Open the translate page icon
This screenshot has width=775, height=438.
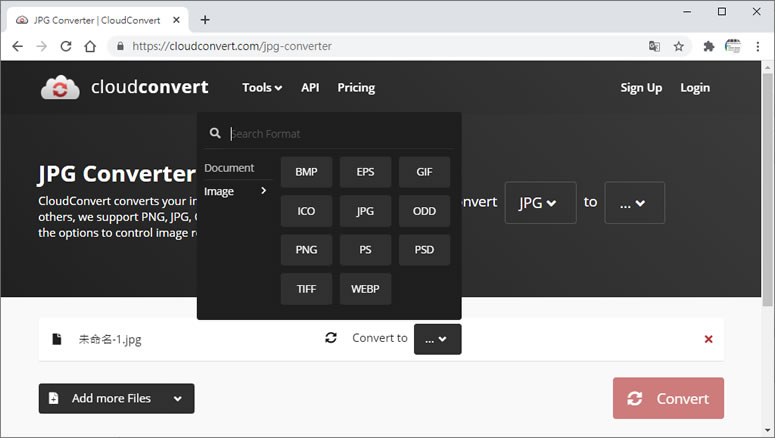[654, 46]
